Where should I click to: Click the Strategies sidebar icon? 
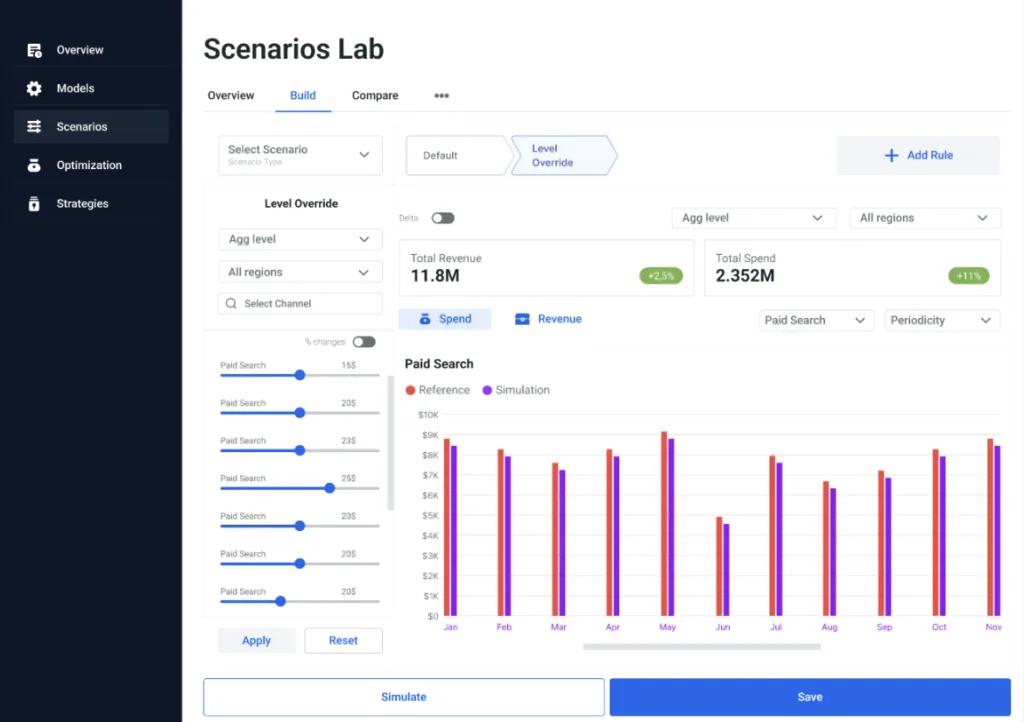point(34,204)
